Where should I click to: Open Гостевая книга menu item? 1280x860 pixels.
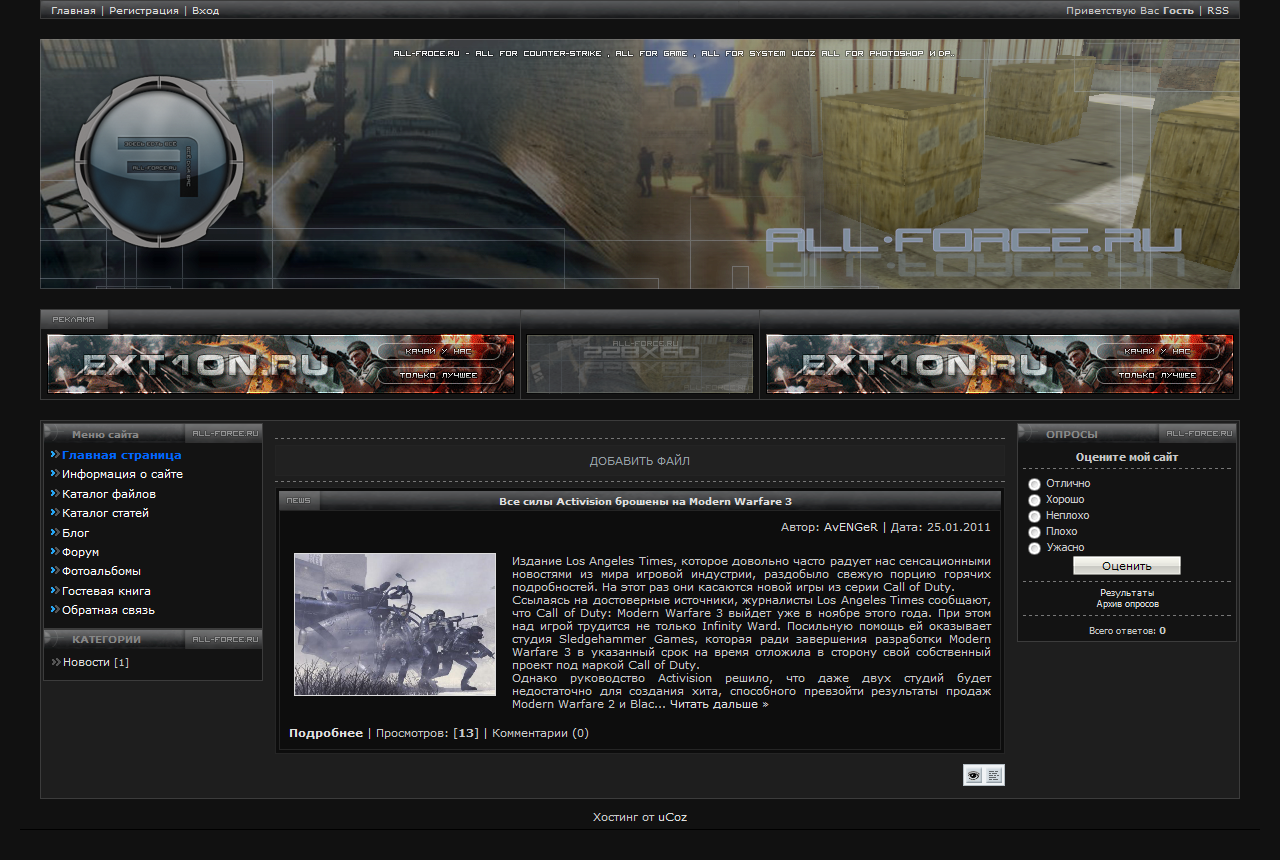pyautogui.click(x=106, y=591)
